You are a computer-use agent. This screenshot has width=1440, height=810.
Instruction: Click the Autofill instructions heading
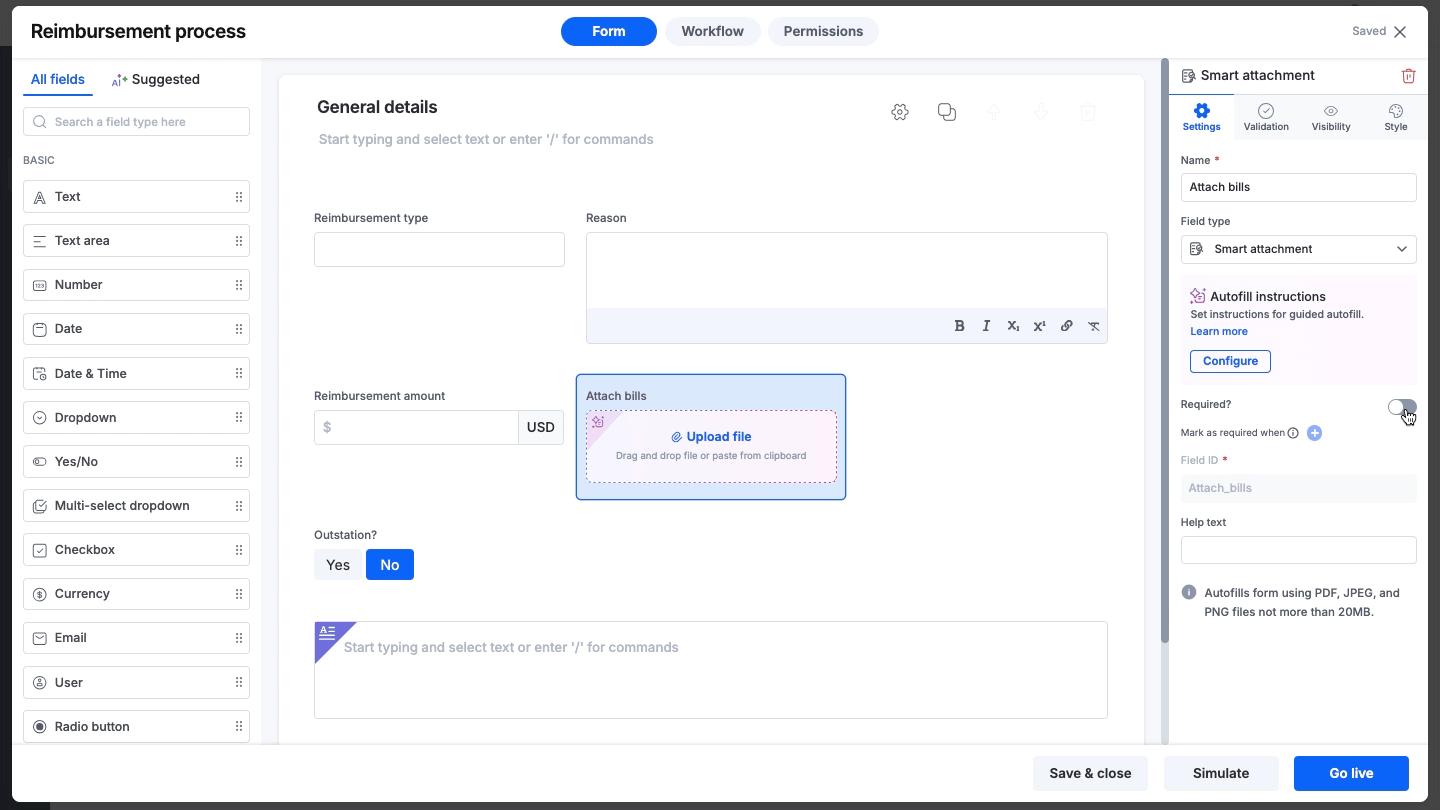[x=1268, y=296]
